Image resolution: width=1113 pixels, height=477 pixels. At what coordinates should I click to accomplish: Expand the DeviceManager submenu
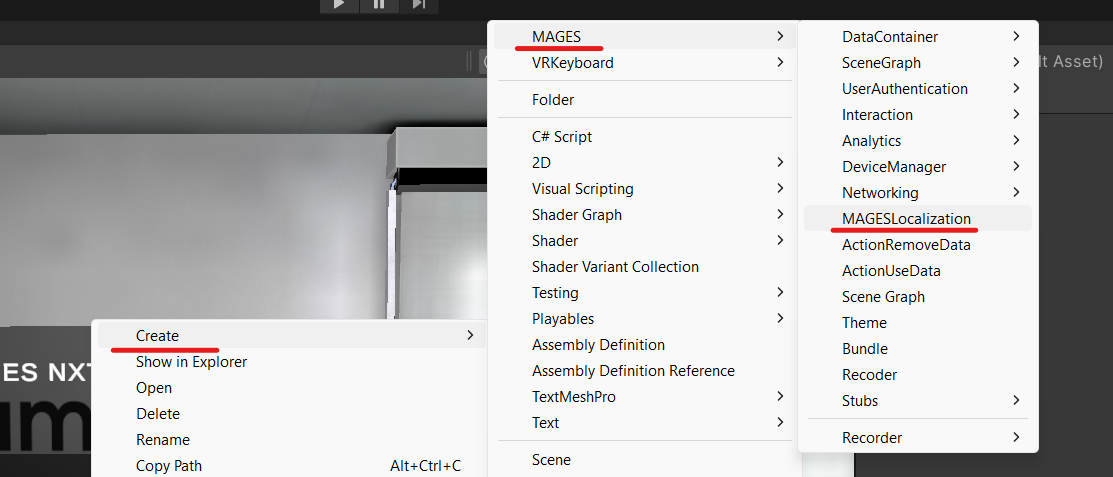[x=918, y=167]
